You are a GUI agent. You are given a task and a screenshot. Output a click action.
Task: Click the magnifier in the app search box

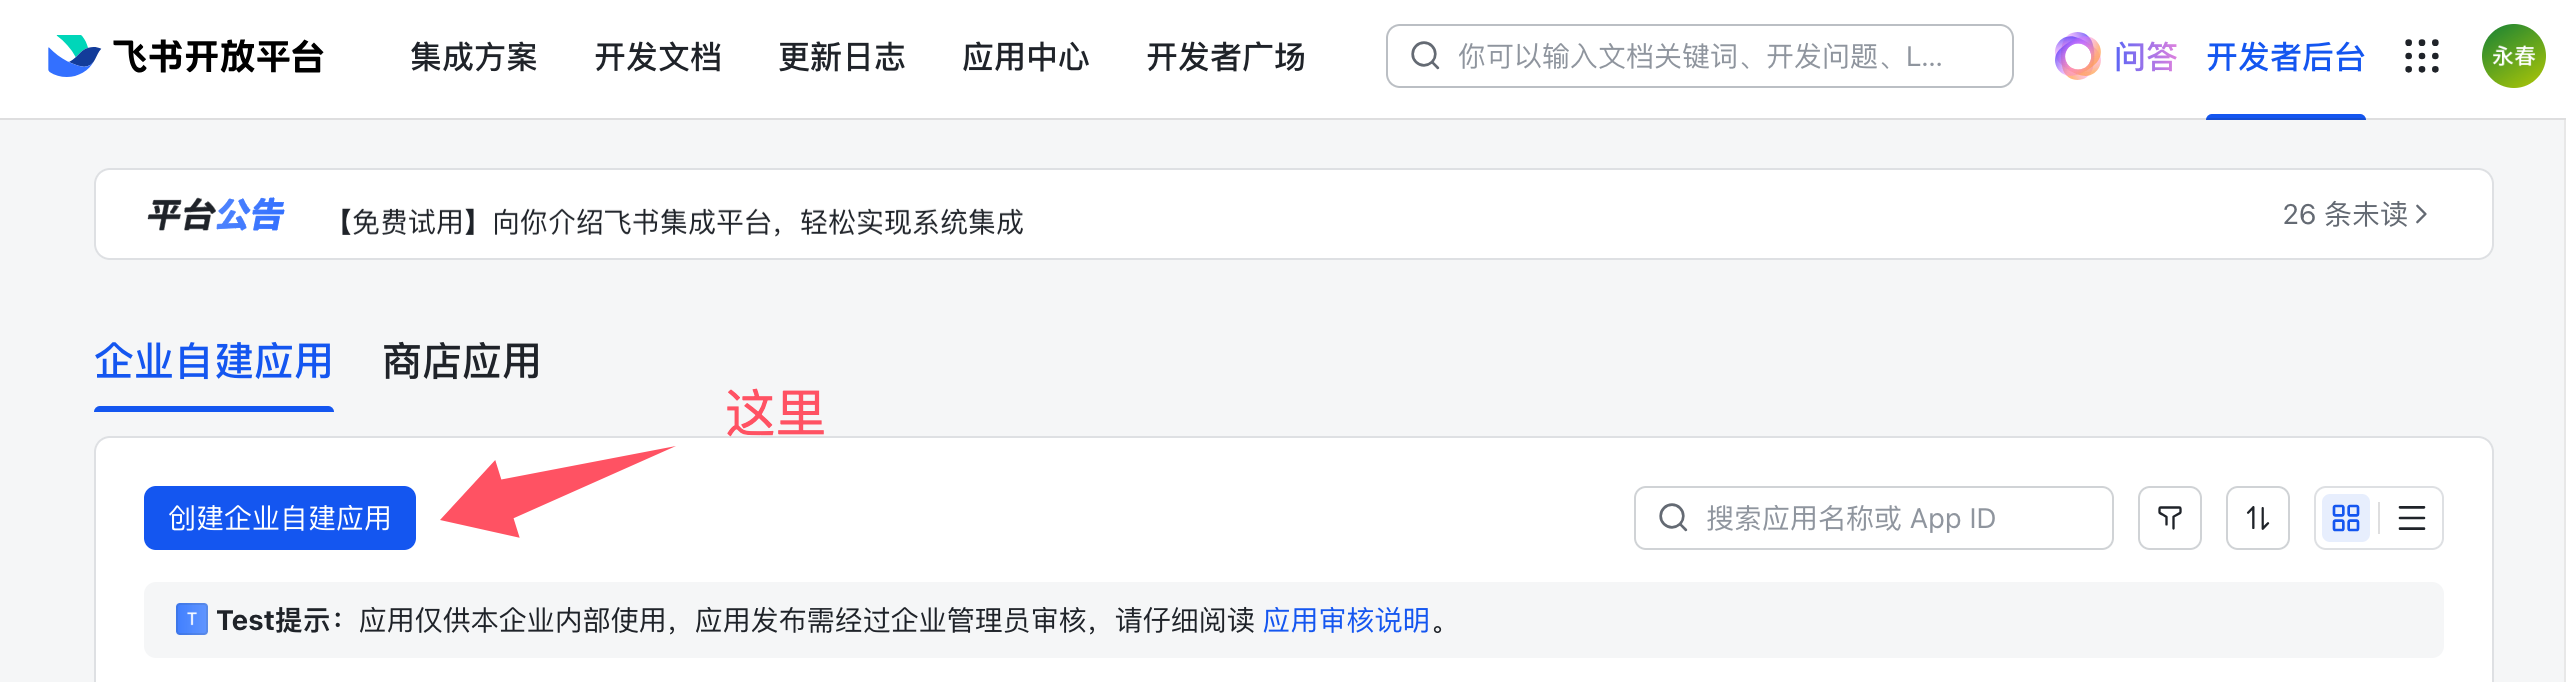[x=1673, y=518]
